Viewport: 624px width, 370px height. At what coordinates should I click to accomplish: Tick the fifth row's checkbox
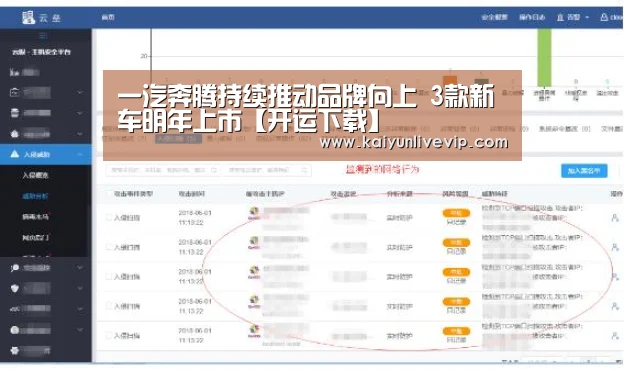[109, 336]
